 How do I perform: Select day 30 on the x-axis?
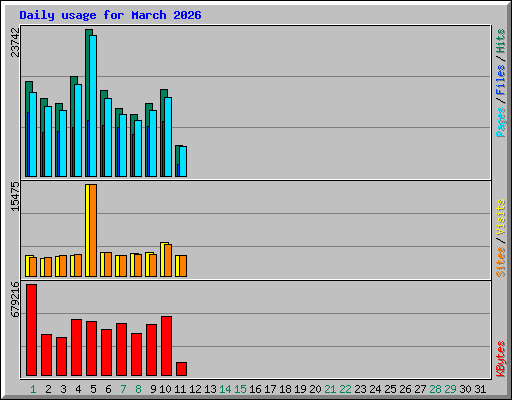pos(465,389)
